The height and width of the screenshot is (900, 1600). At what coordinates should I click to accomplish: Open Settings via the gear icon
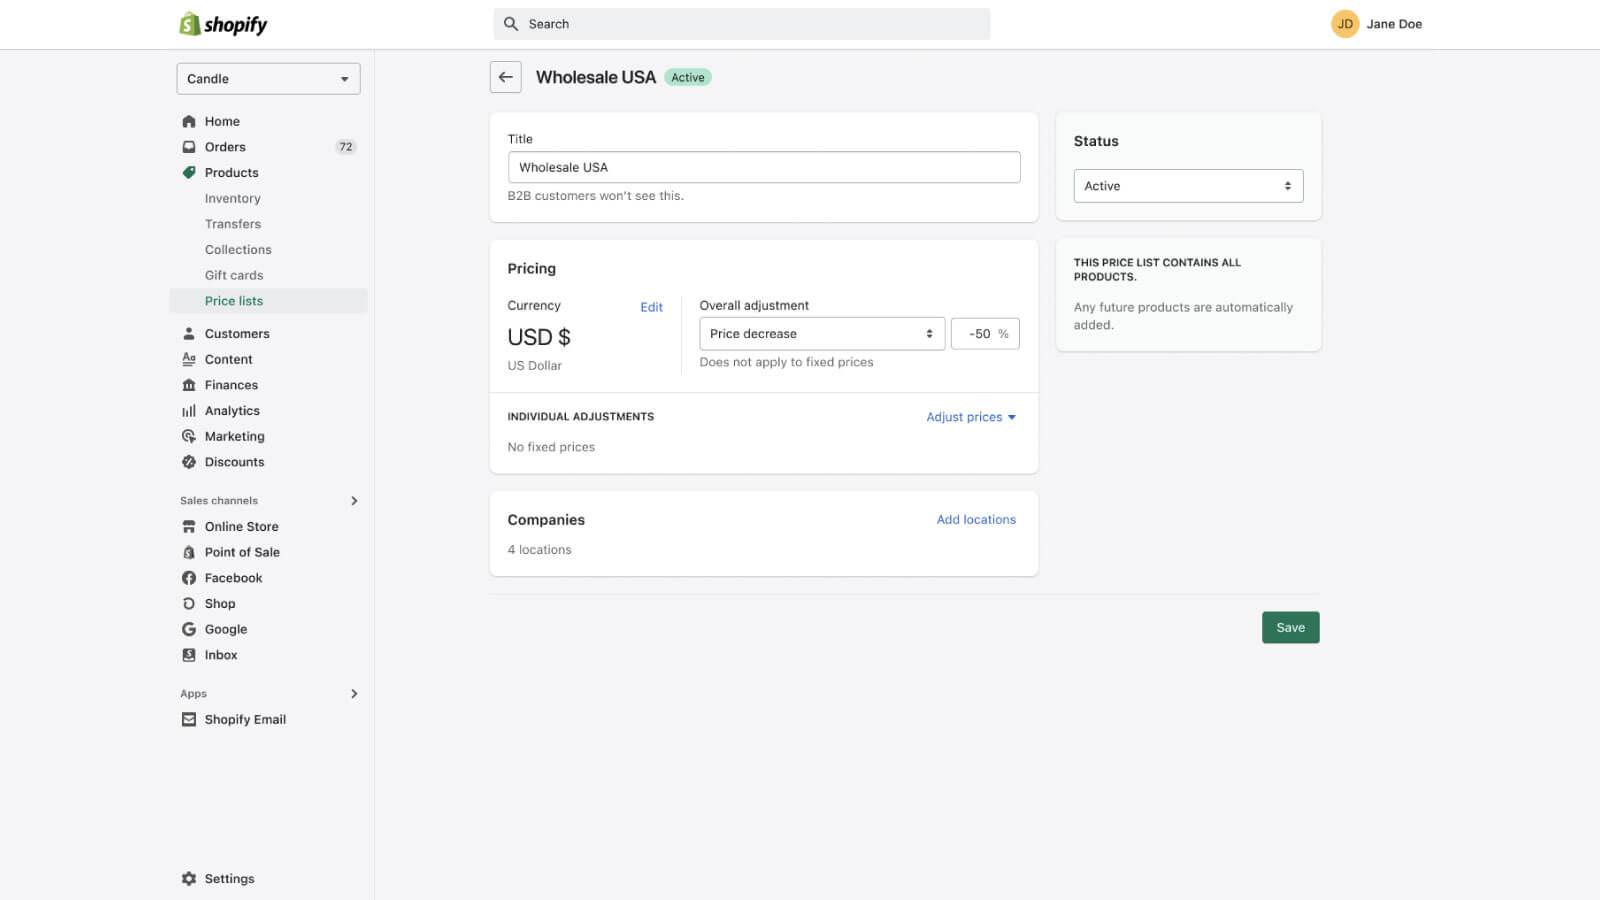189,878
